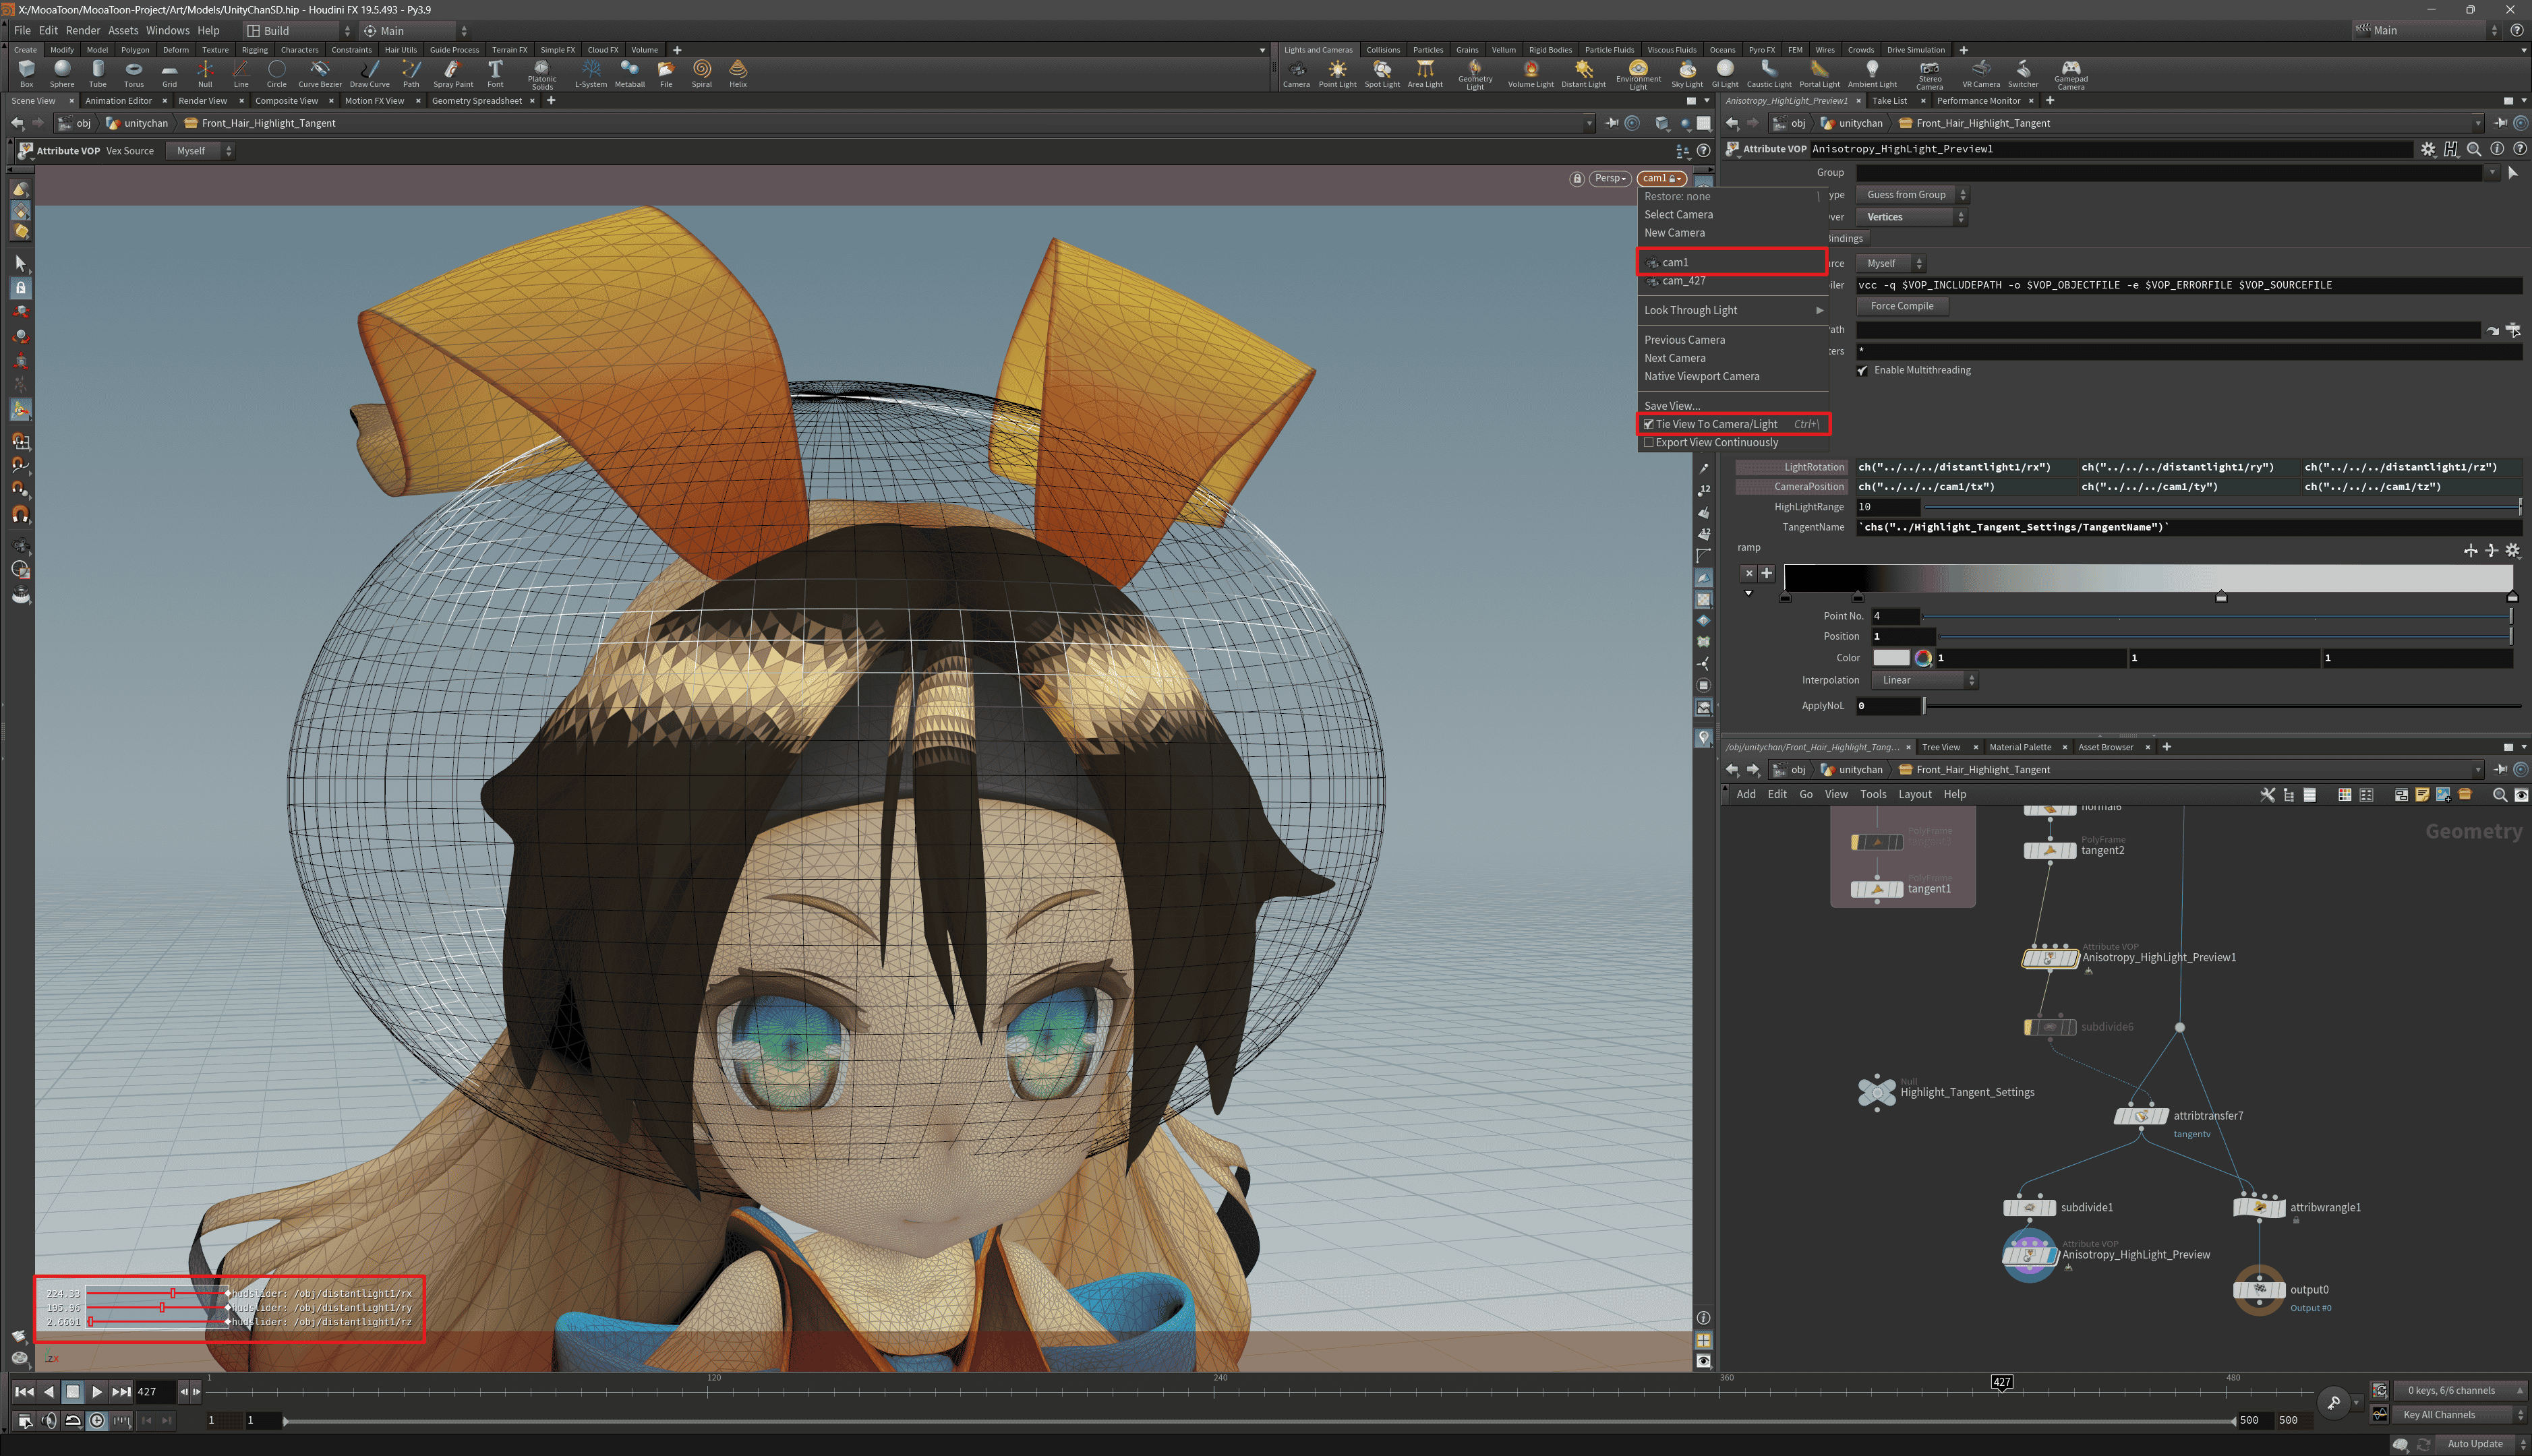Viewport: 2532px width, 1456px height.
Task: Open the Persp viewport dropdown
Action: 1610,178
